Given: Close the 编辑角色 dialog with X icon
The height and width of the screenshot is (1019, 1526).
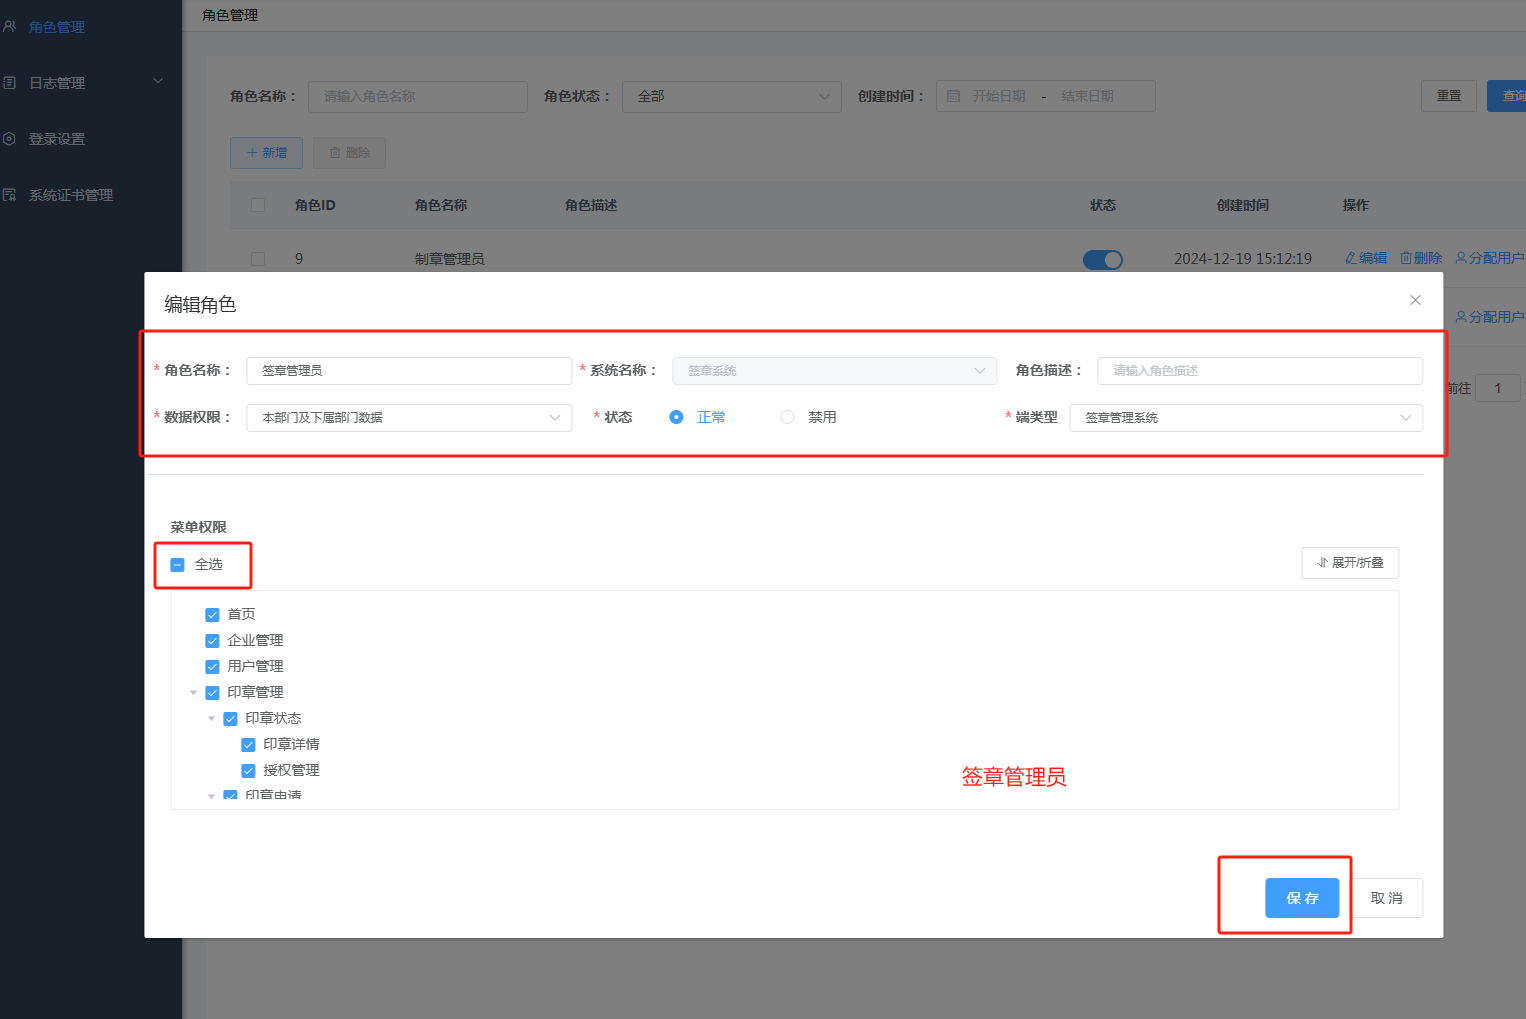Looking at the screenshot, I should [x=1415, y=300].
